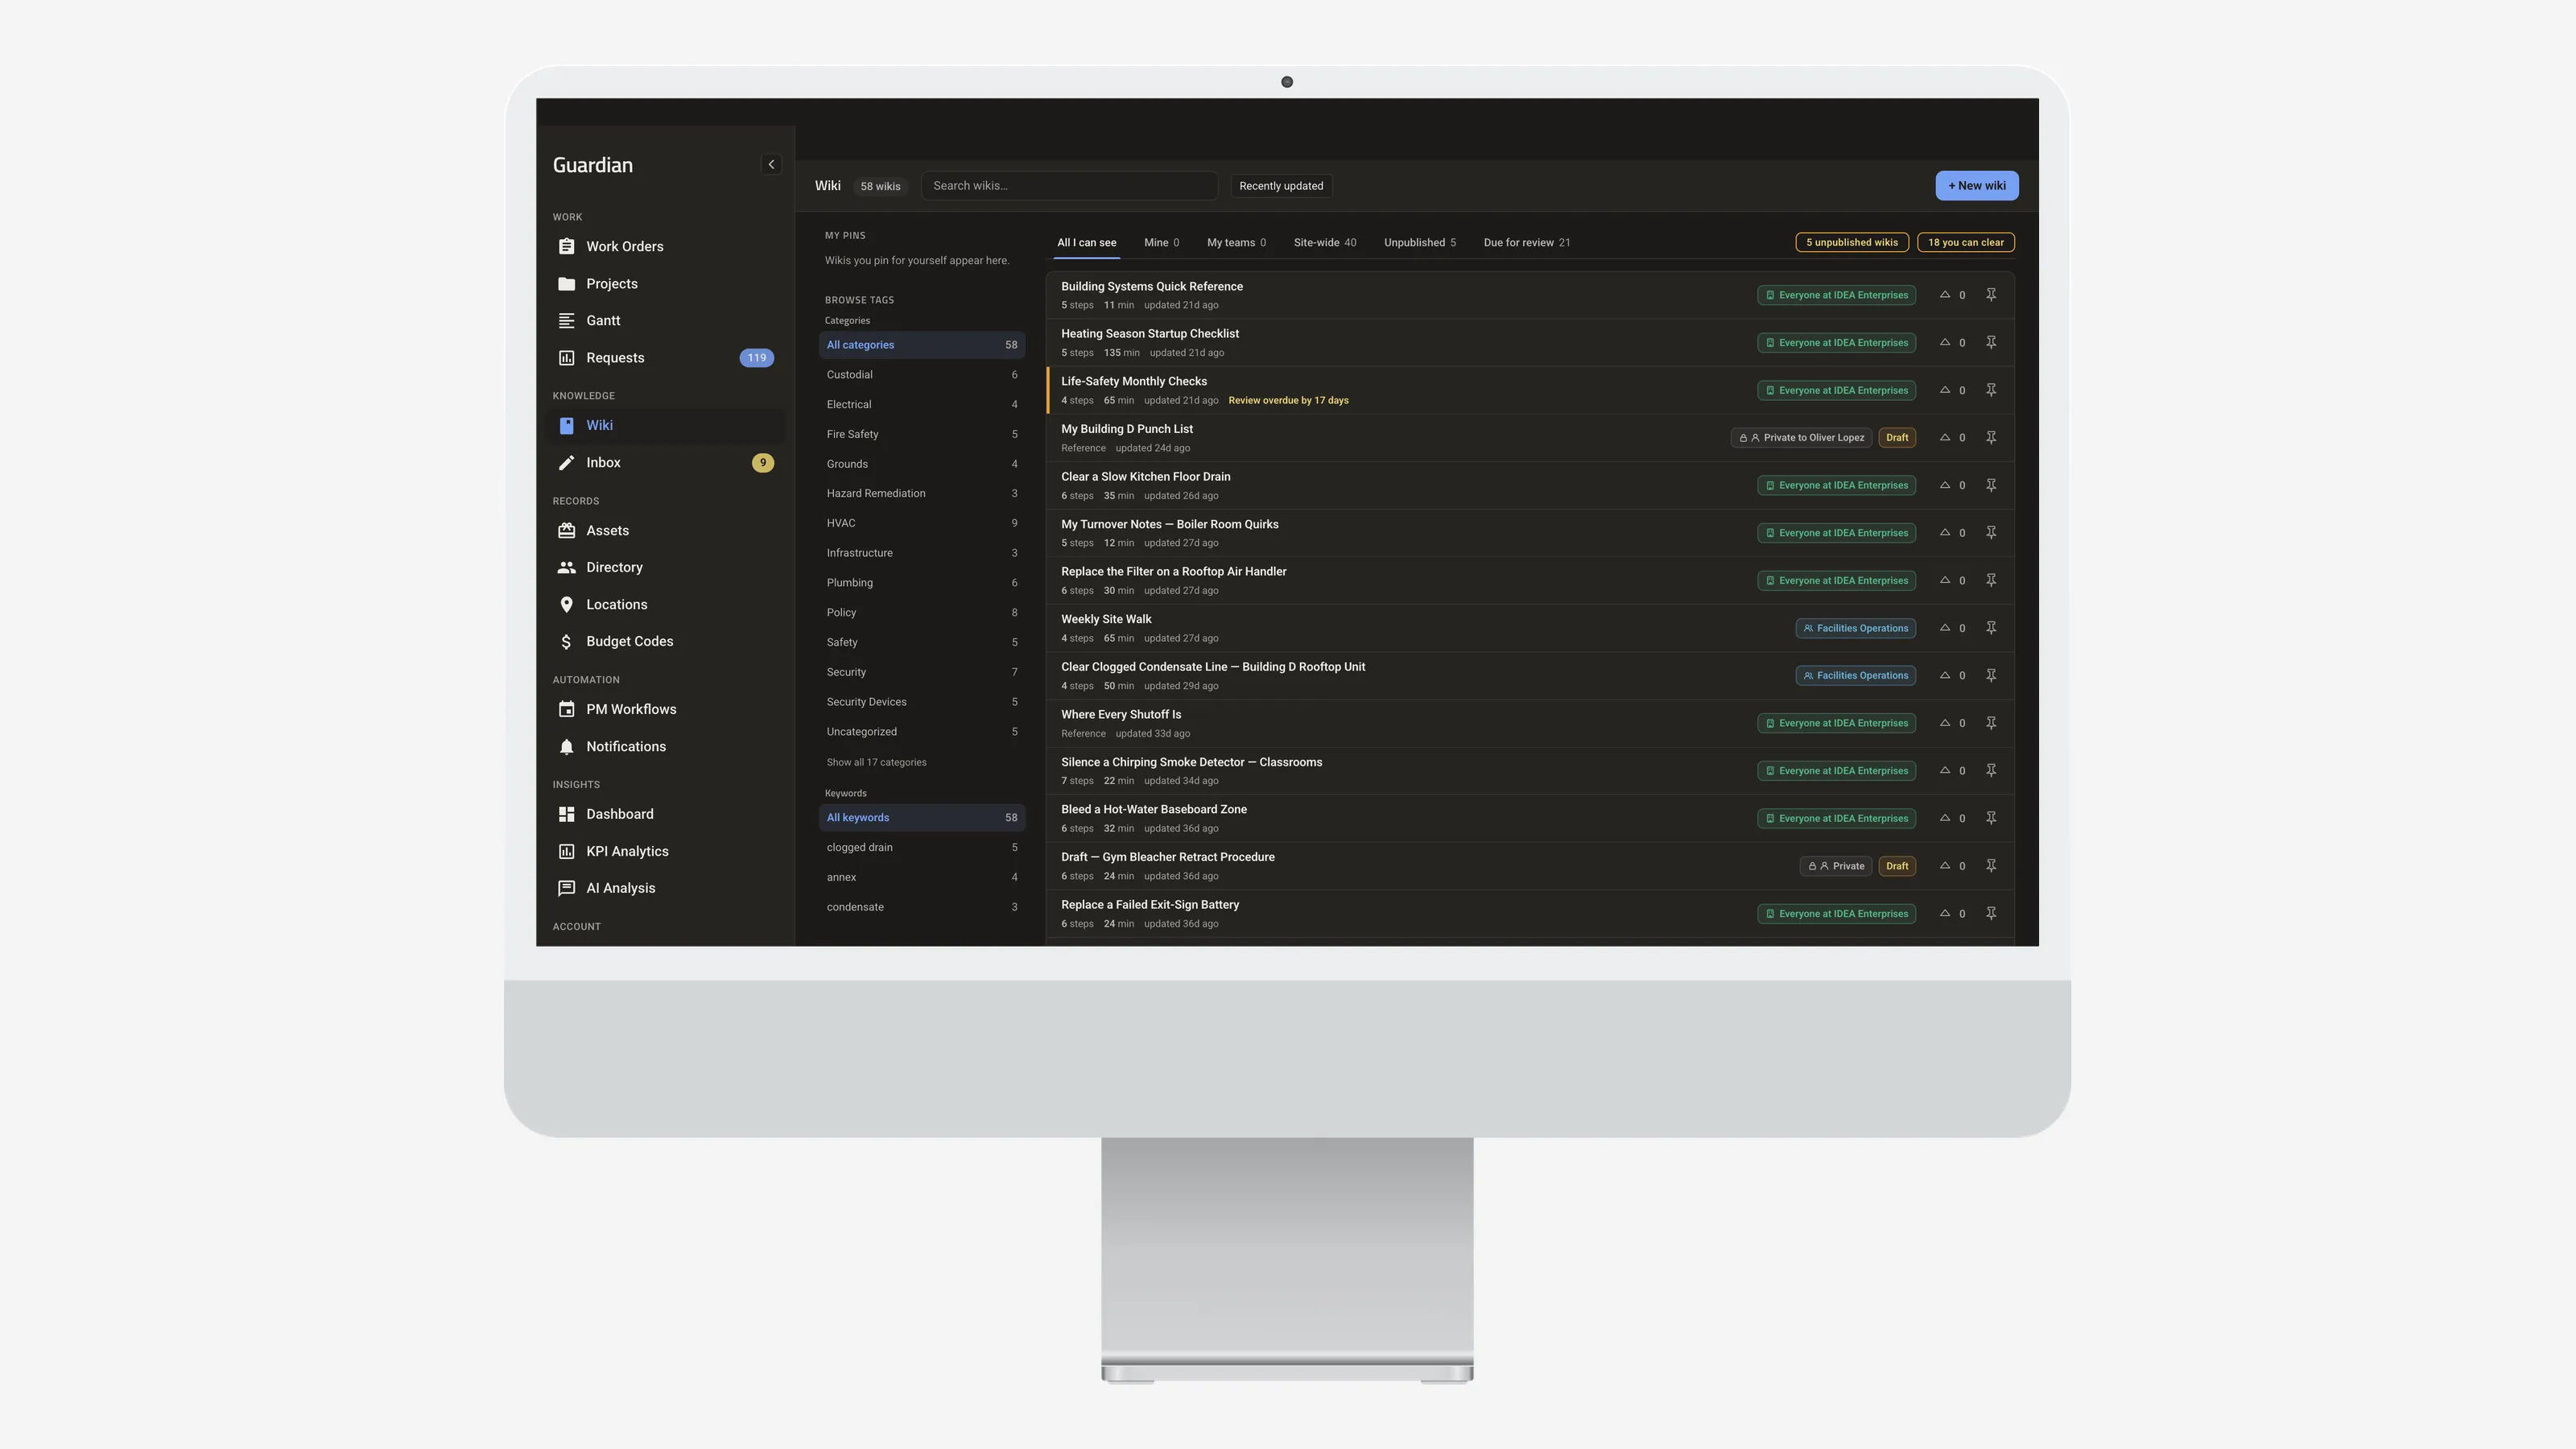Open the Due for review tab

pyautogui.click(x=1526, y=243)
